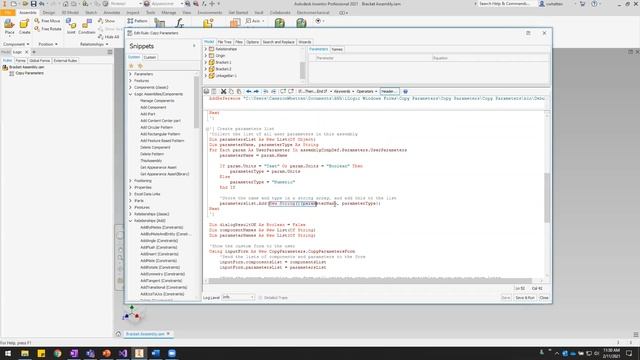Click the Redo arrow in rule editor toolbar

click(x=256, y=91)
